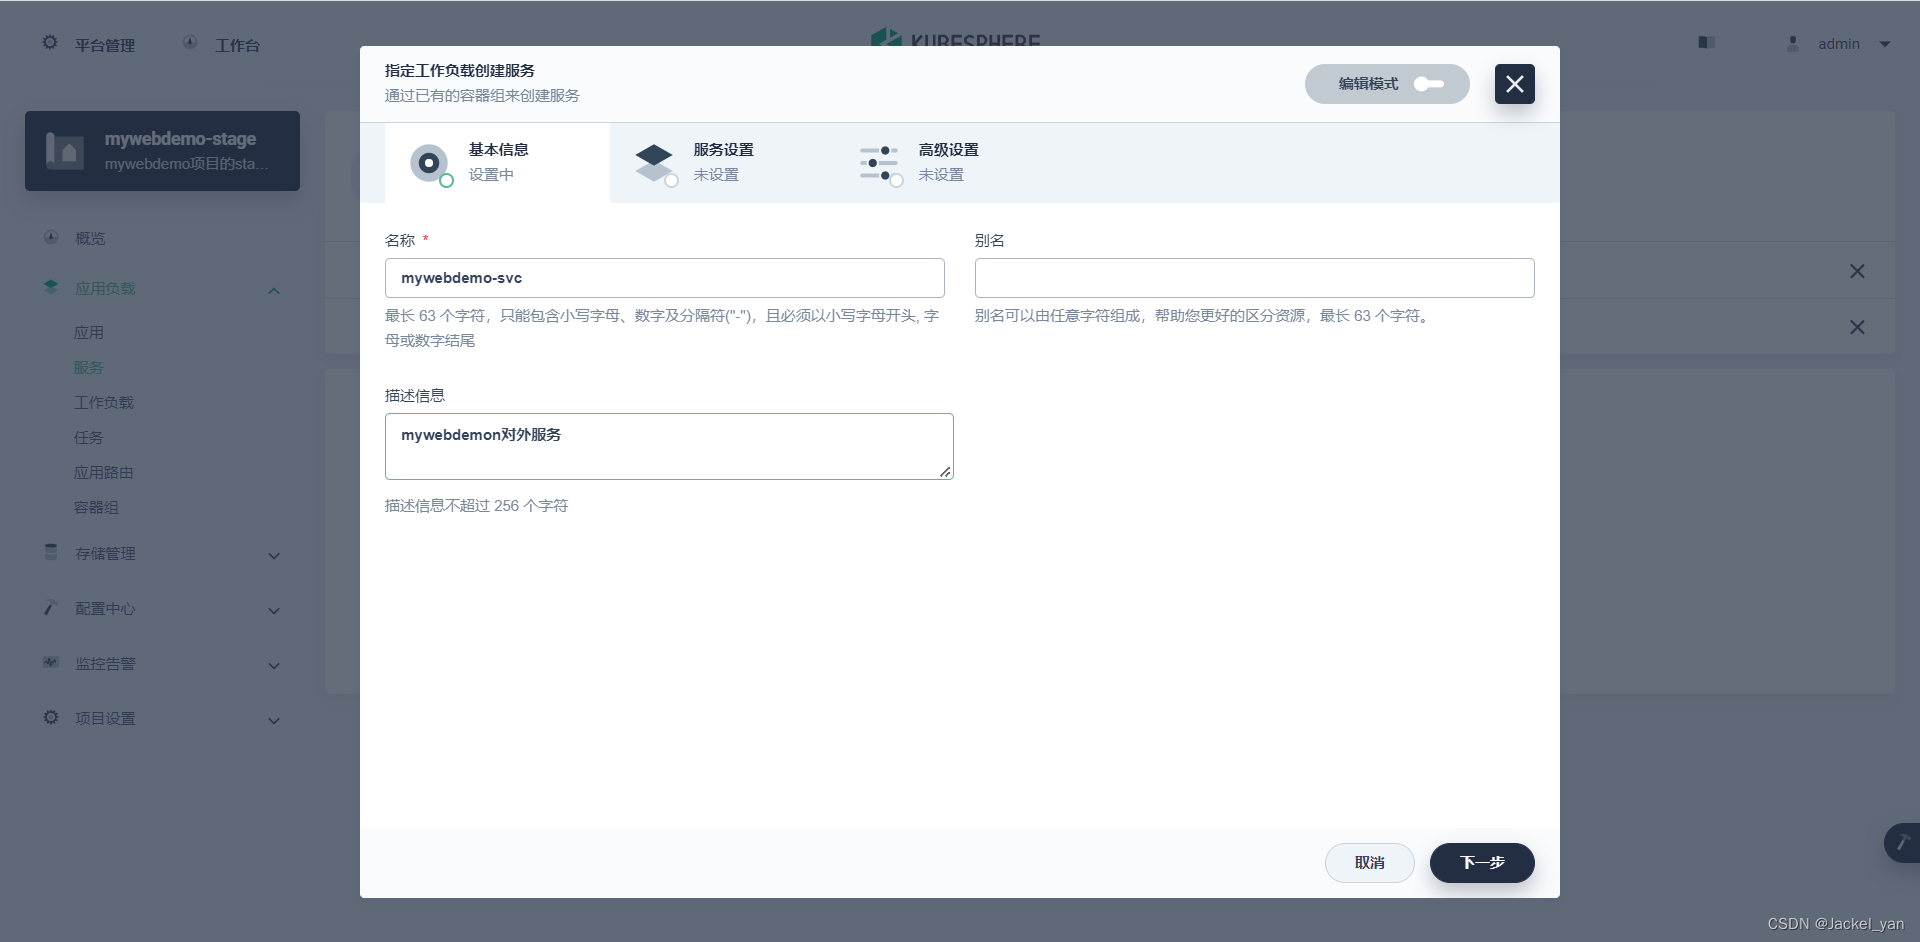
Task: Switch to the 工作负载 sidebar item
Action: pyautogui.click(x=104, y=402)
